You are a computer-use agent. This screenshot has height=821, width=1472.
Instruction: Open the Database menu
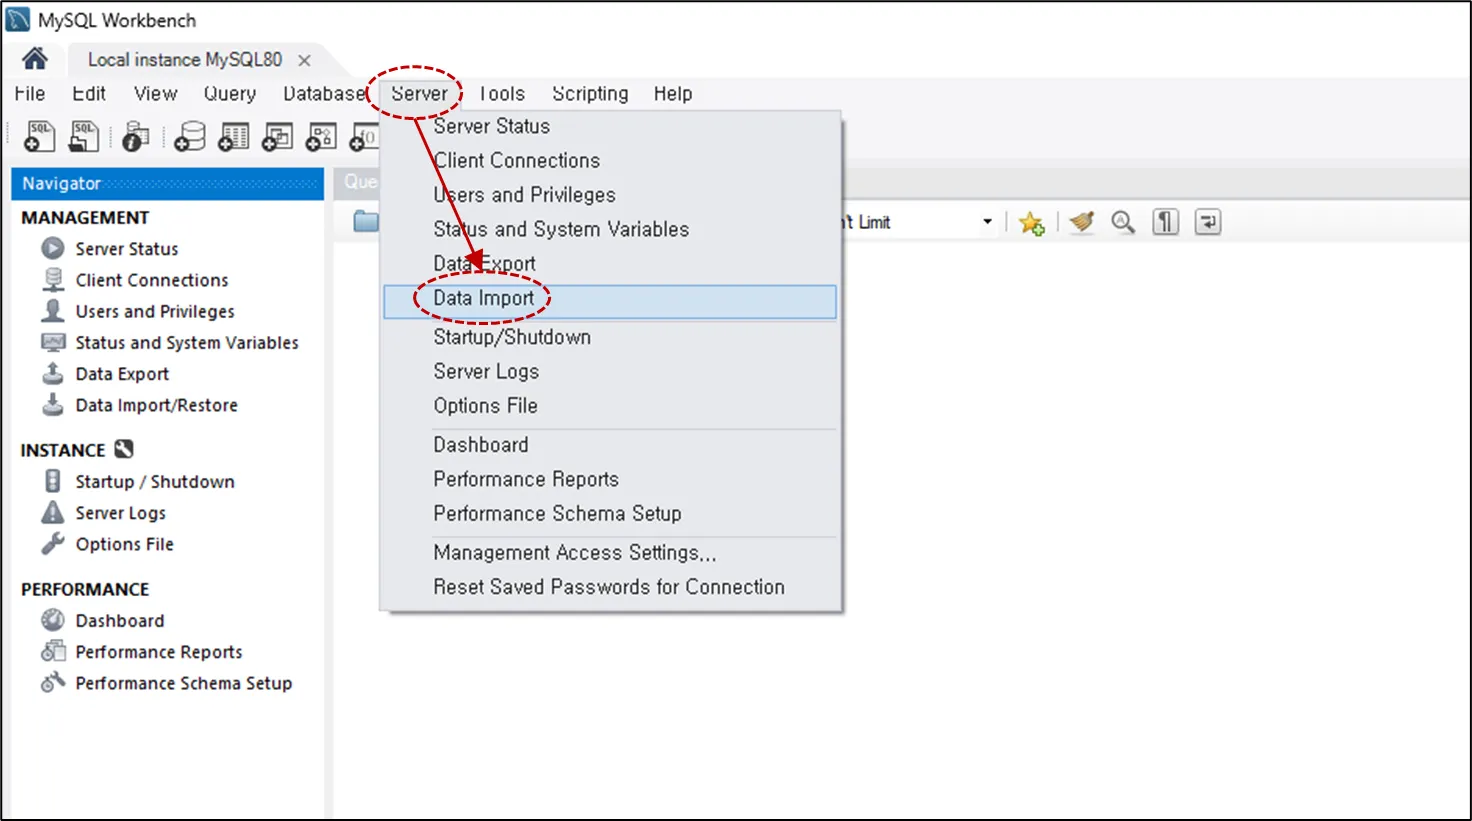tap(325, 93)
